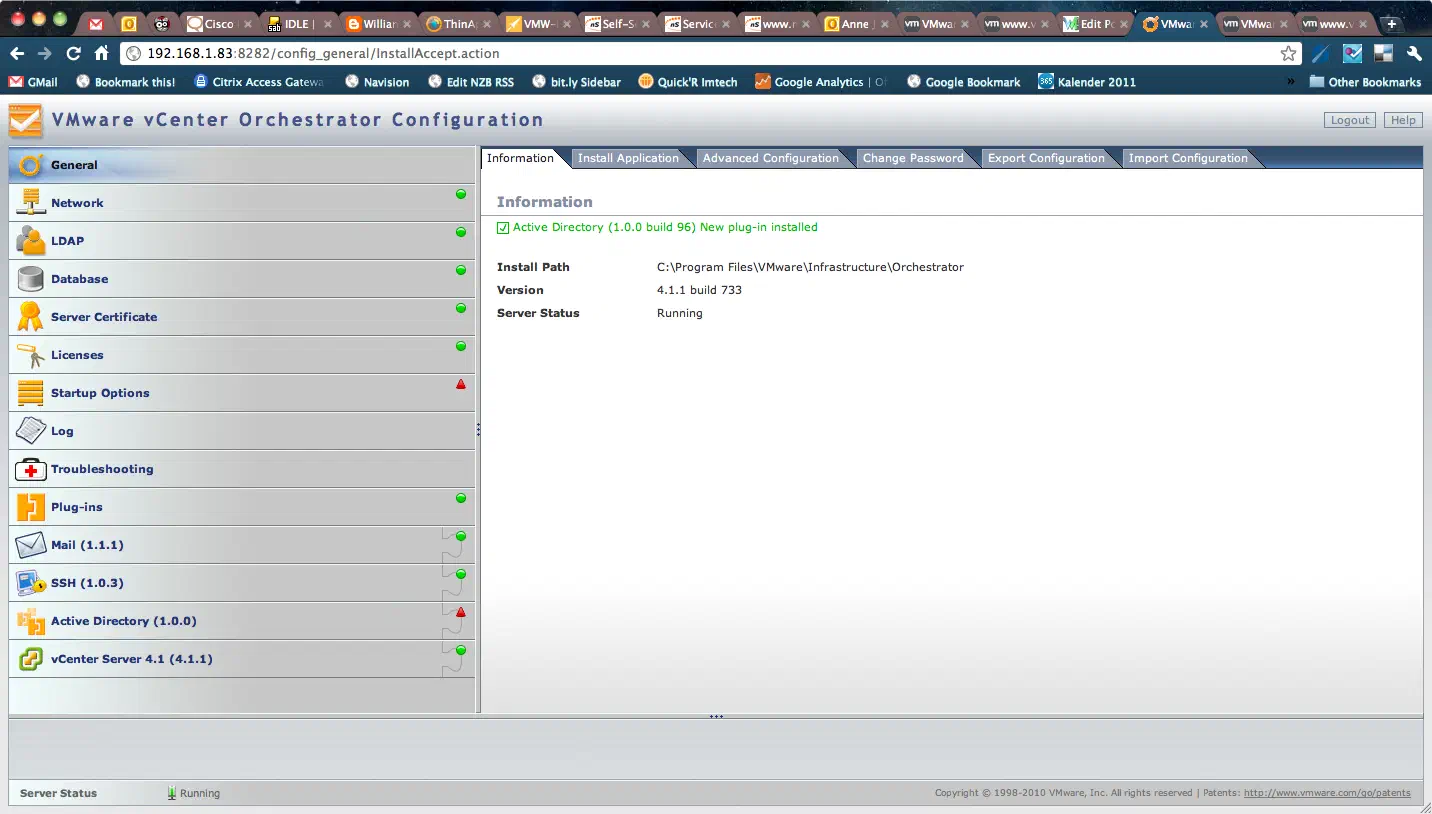Select the vCenter Server 4.1 icon
Image resolution: width=1432 pixels, height=814 pixels.
pyautogui.click(x=30, y=659)
